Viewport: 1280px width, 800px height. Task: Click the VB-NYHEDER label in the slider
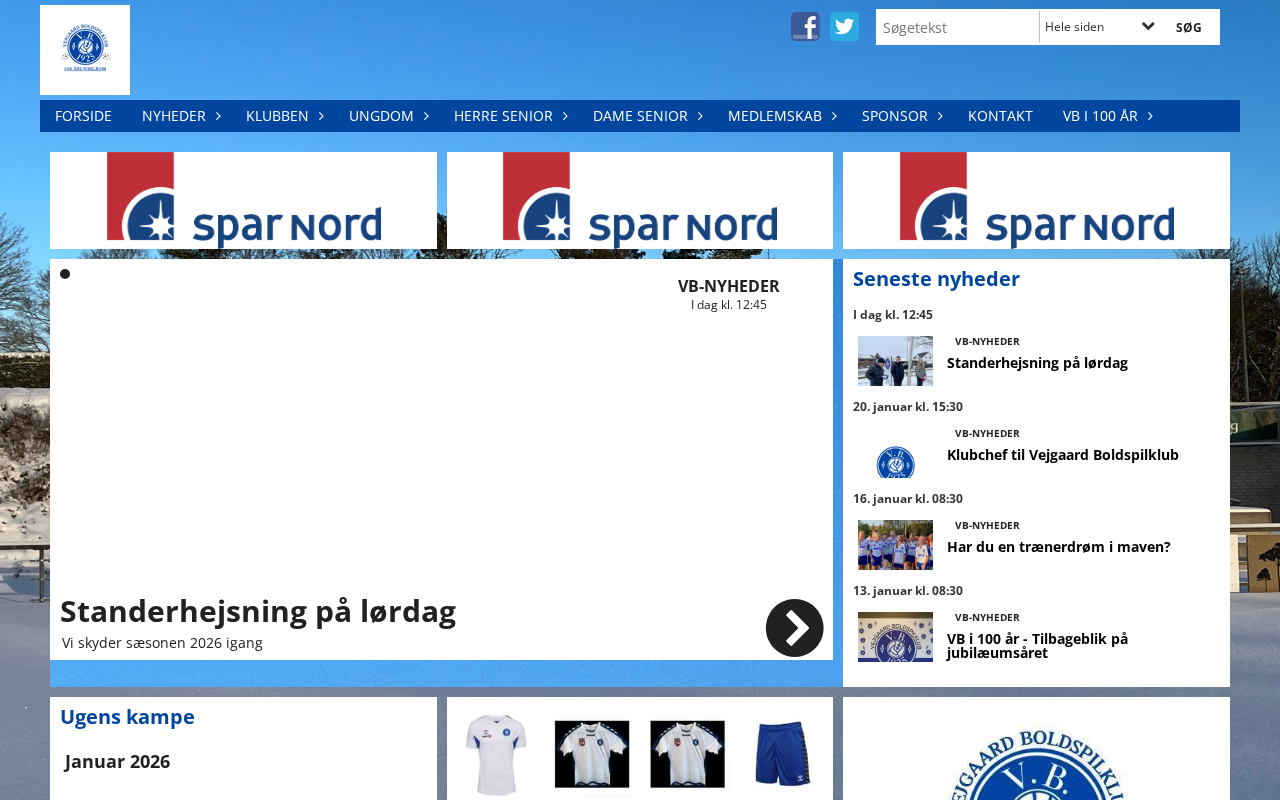tap(729, 286)
